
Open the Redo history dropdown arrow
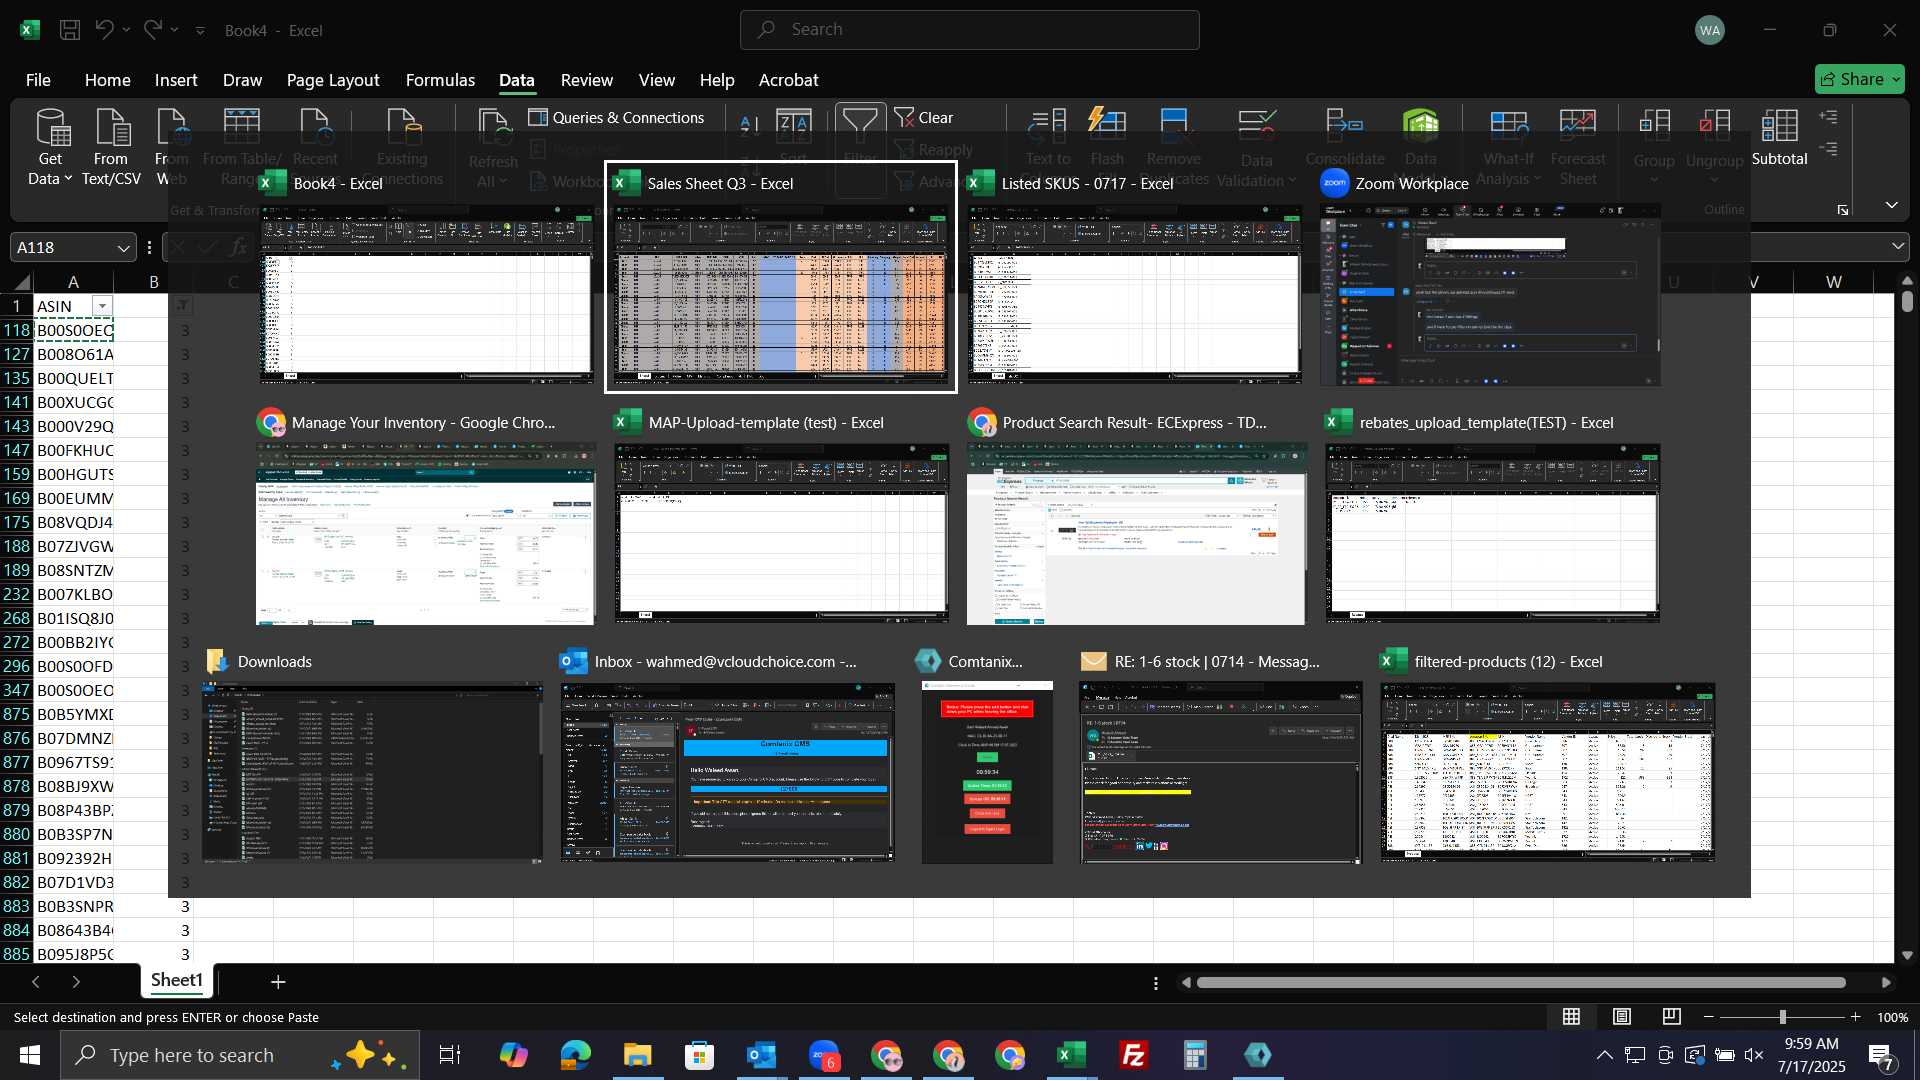coord(174,30)
